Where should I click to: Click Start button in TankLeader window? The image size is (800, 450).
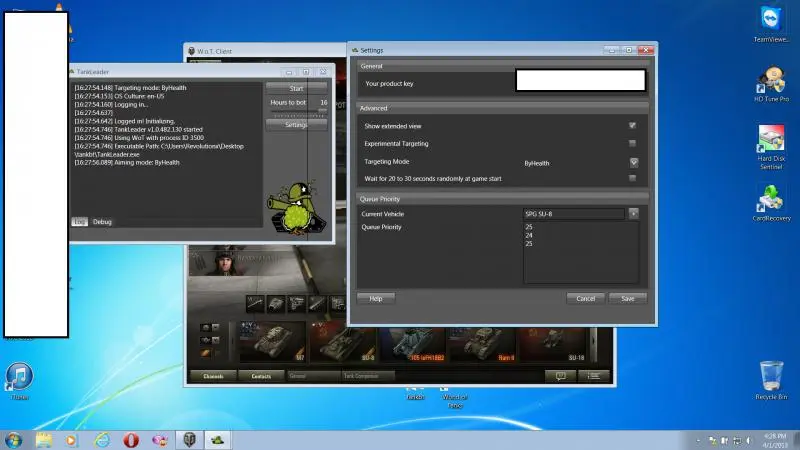(x=296, y=88)
